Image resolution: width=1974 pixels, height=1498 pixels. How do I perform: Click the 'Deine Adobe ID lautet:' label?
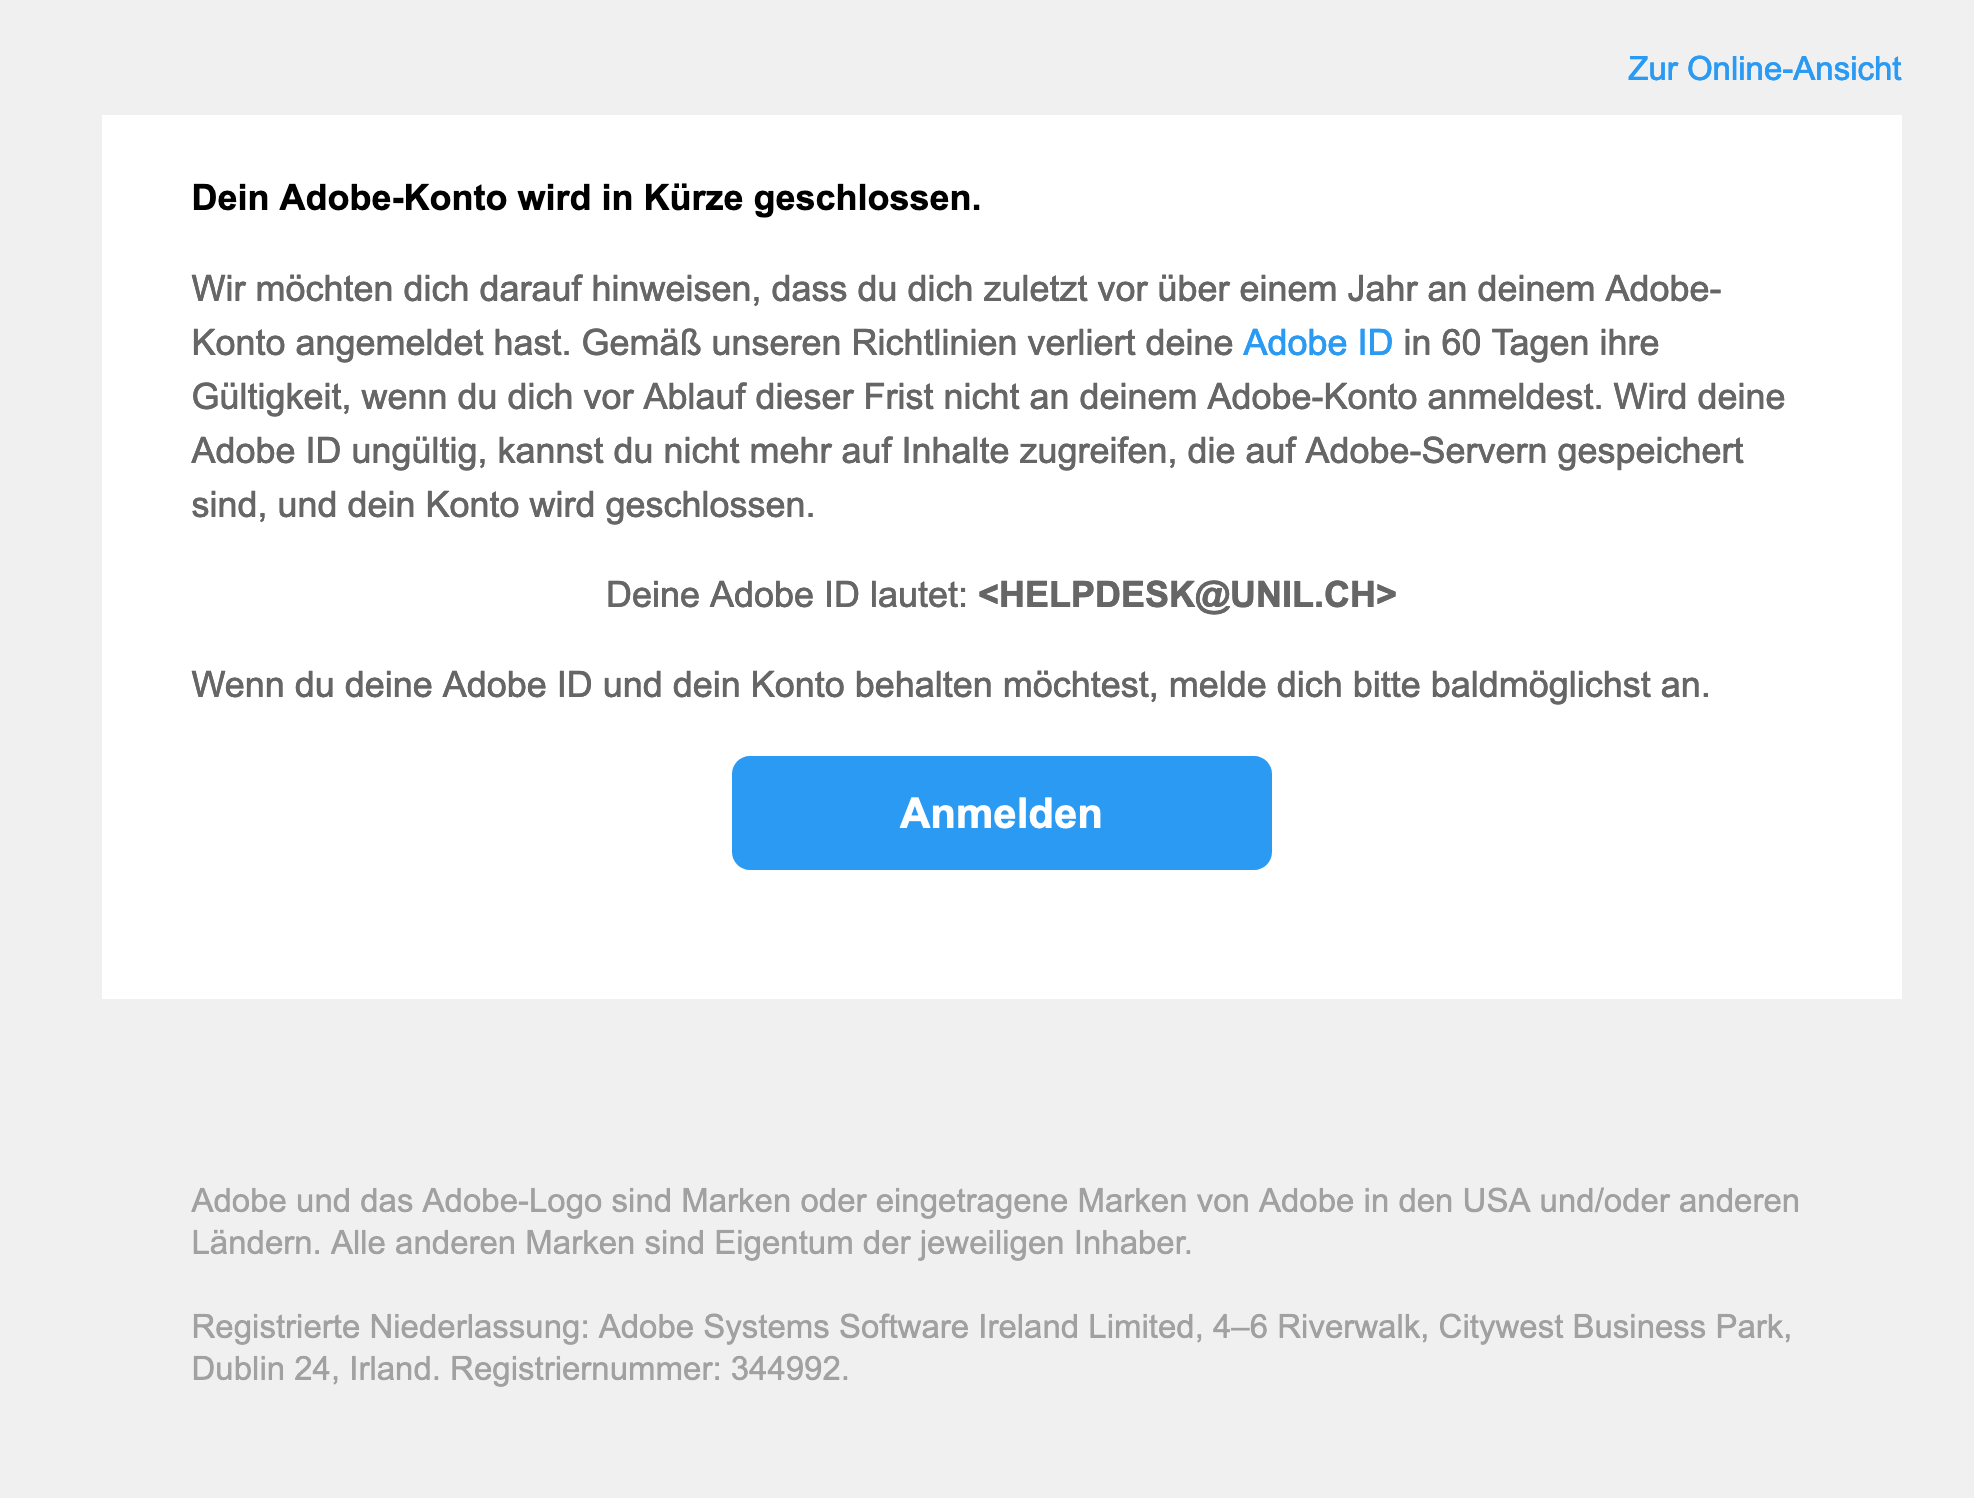tap(786, 595)
